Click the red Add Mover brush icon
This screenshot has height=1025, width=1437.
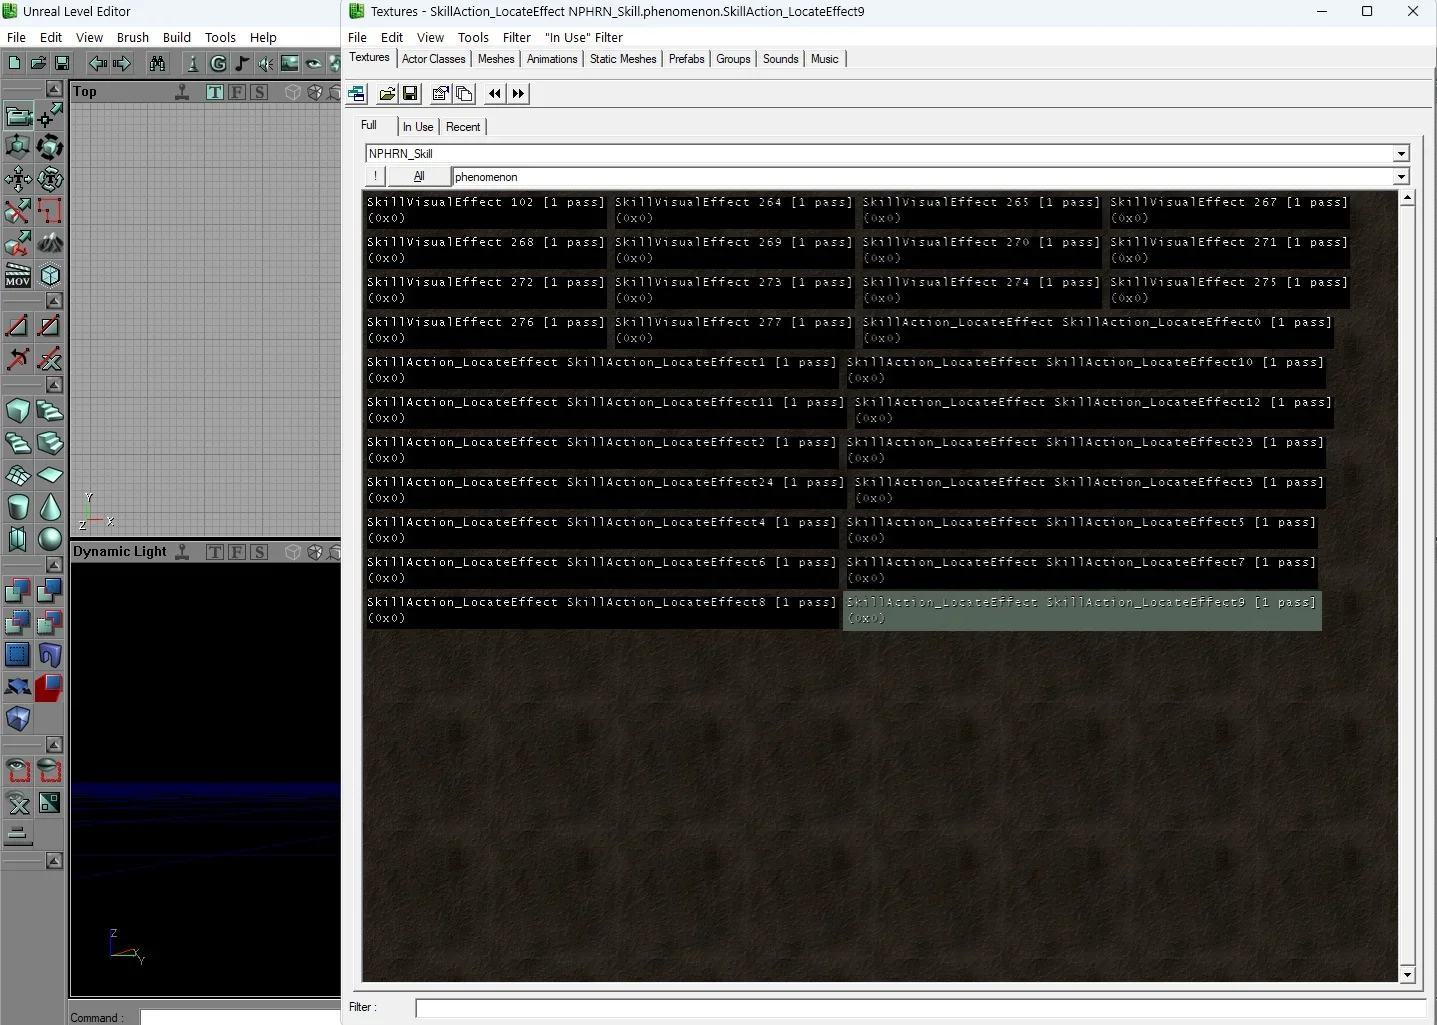coord(50,687)
